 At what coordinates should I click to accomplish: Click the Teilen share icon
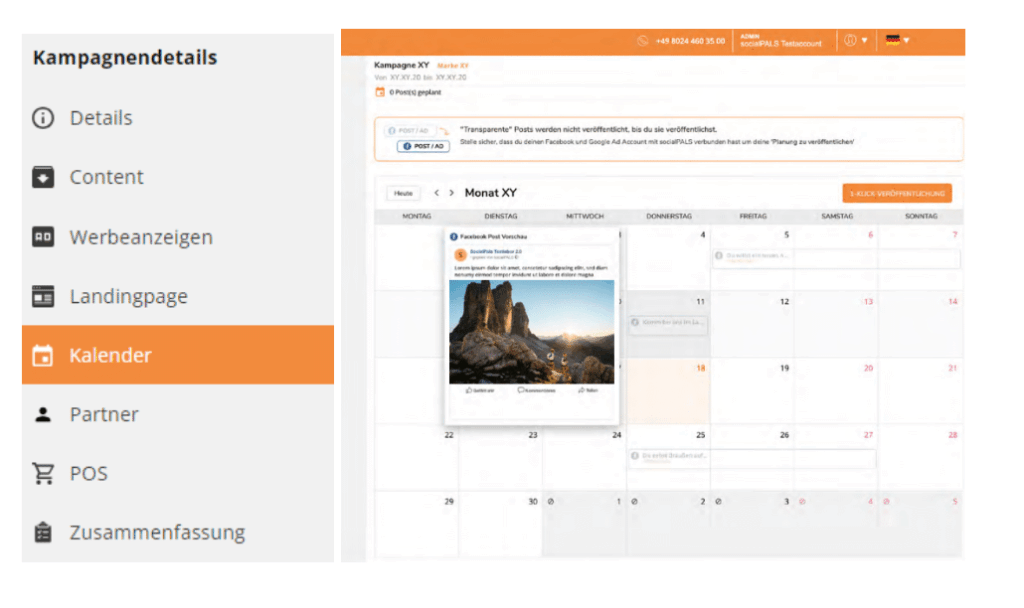[x=581, y=391]
